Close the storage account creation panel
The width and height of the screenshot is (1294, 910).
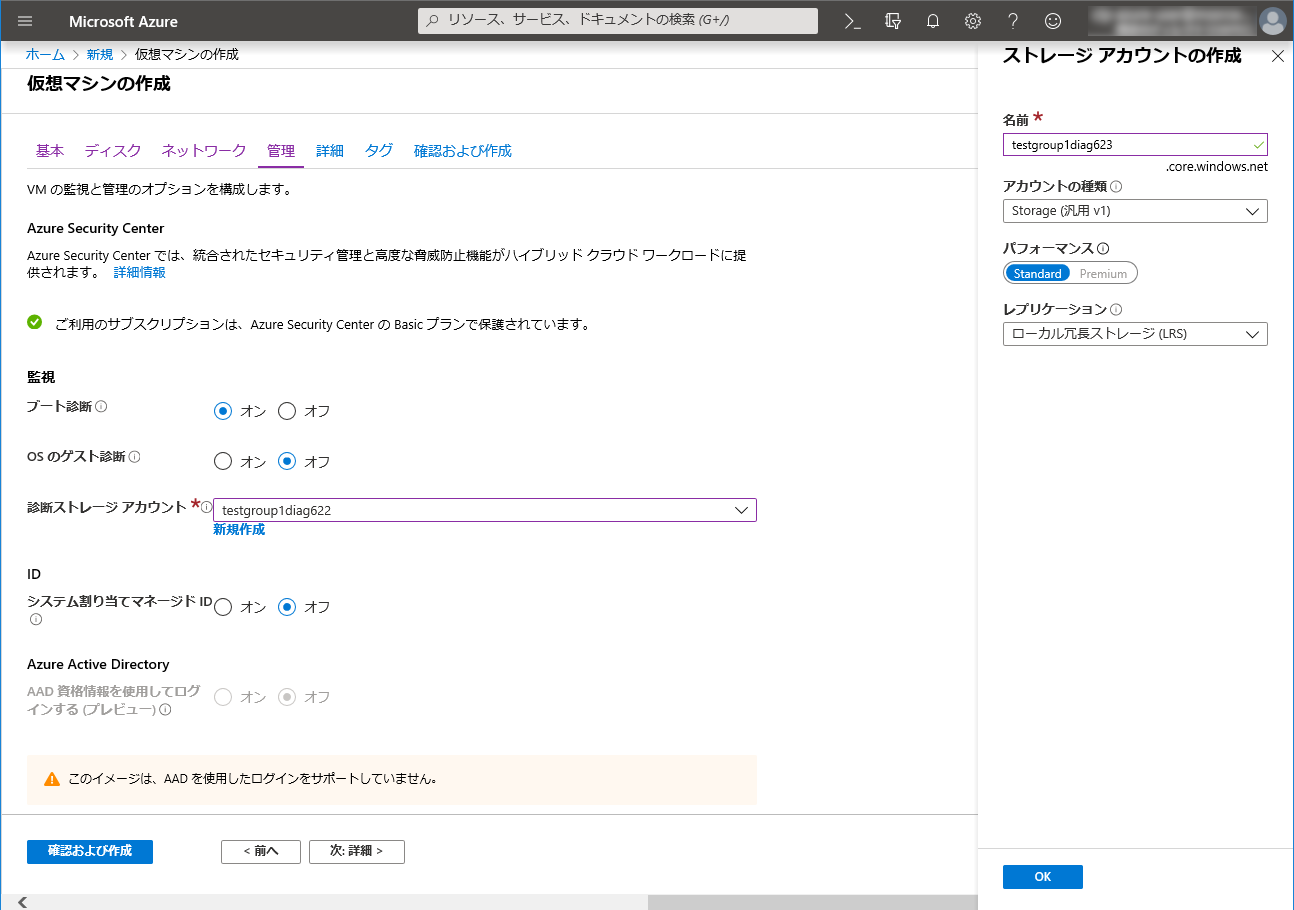click(1277, 56)
